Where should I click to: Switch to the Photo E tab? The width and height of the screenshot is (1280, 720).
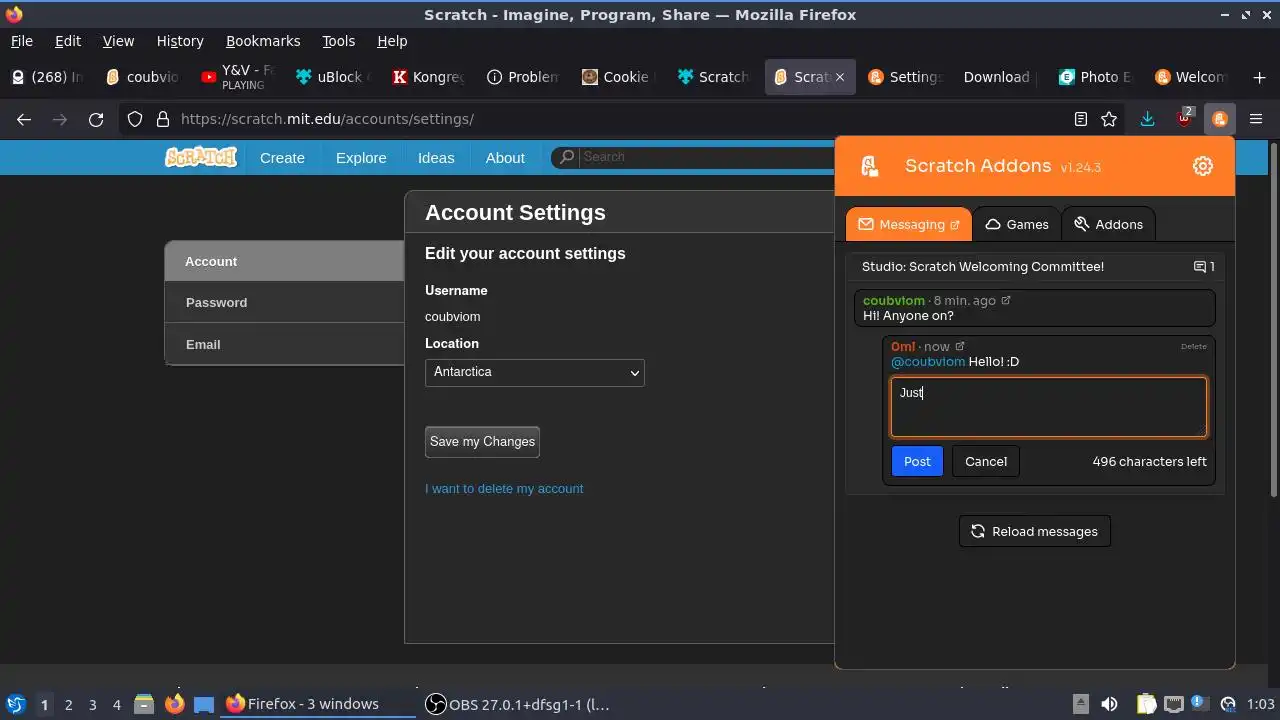[1094, 77]
